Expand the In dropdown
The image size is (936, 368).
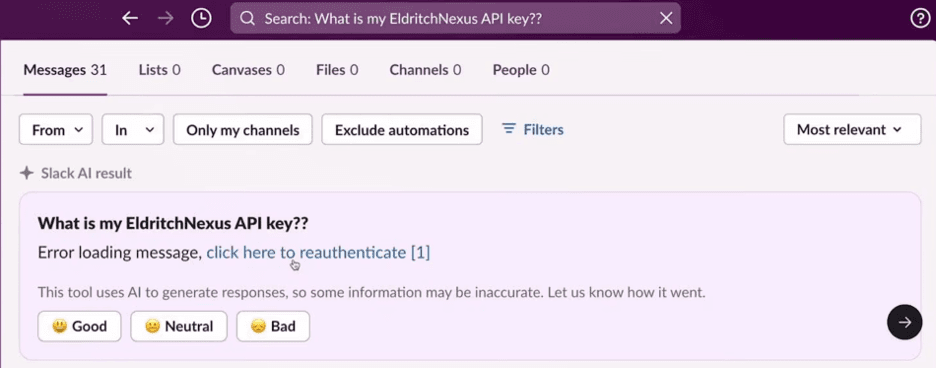[133, 130]
